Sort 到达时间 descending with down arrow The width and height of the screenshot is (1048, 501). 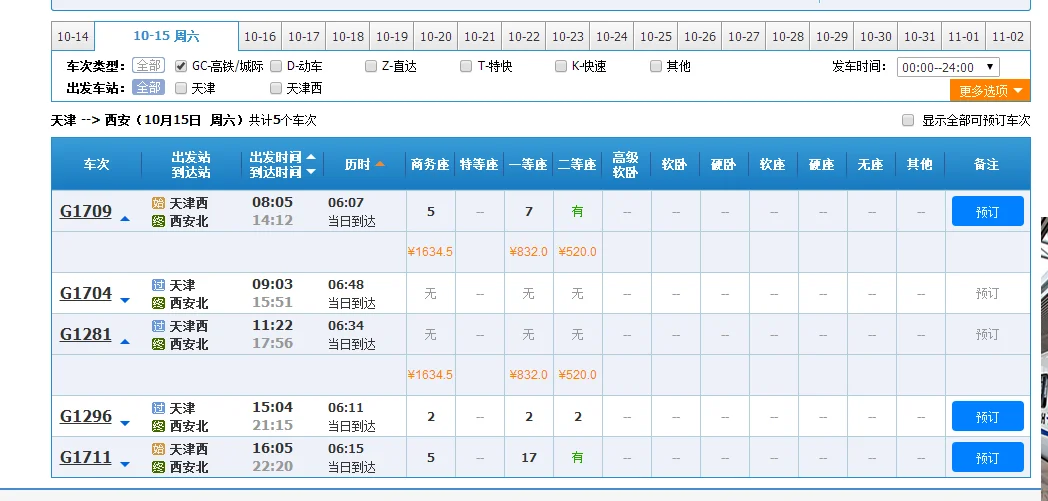click(311, 172)
